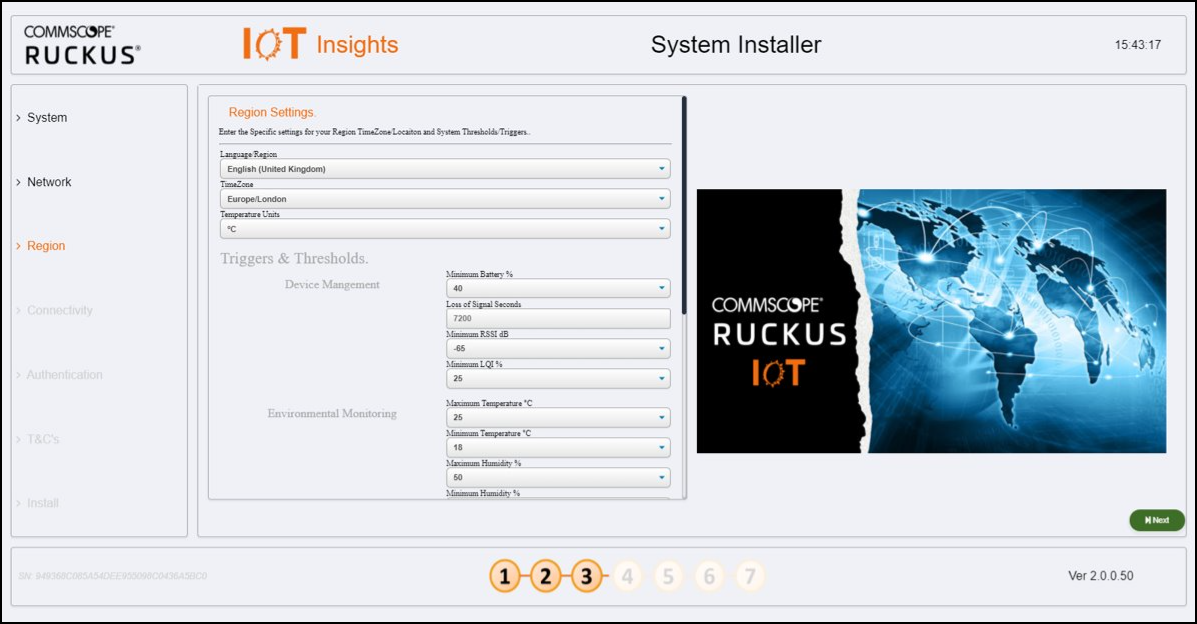Select the Install sidebar item

click(43, 503)
